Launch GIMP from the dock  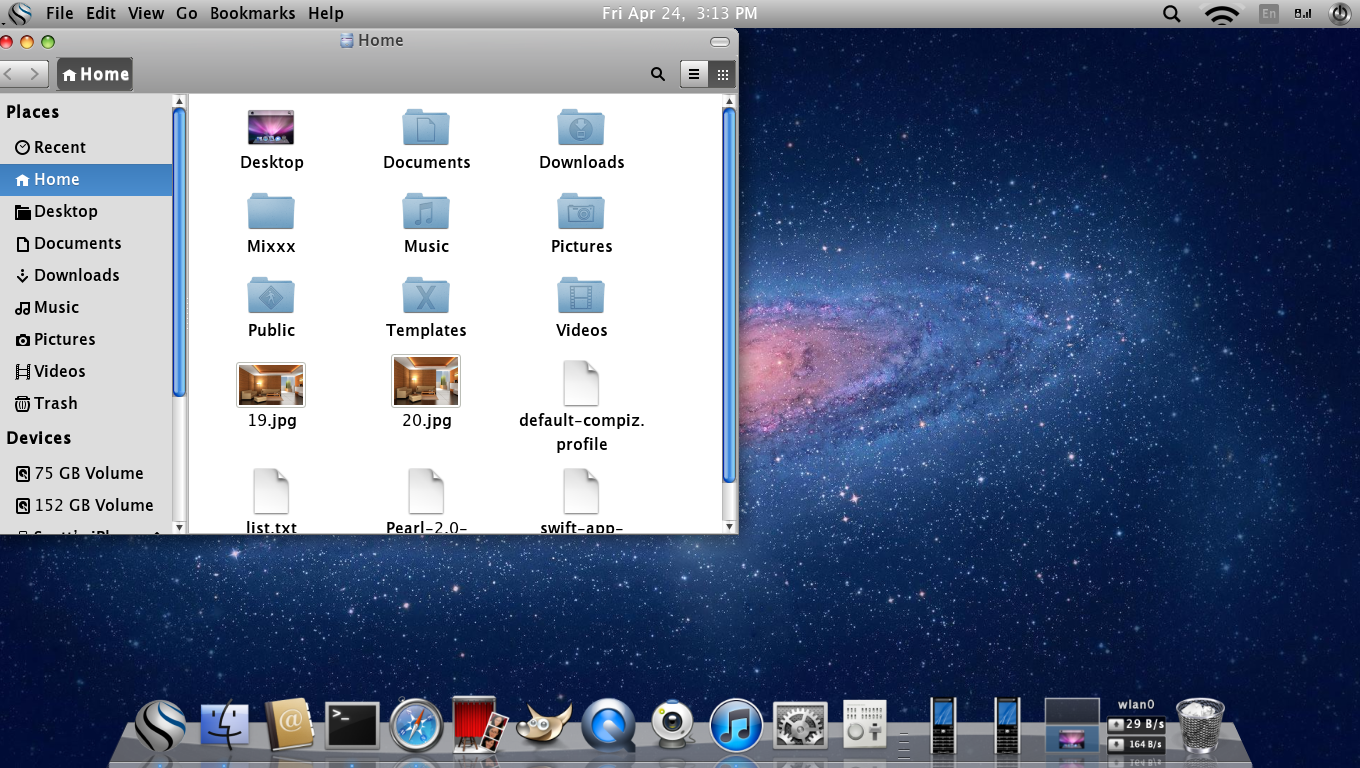point(545,725)
